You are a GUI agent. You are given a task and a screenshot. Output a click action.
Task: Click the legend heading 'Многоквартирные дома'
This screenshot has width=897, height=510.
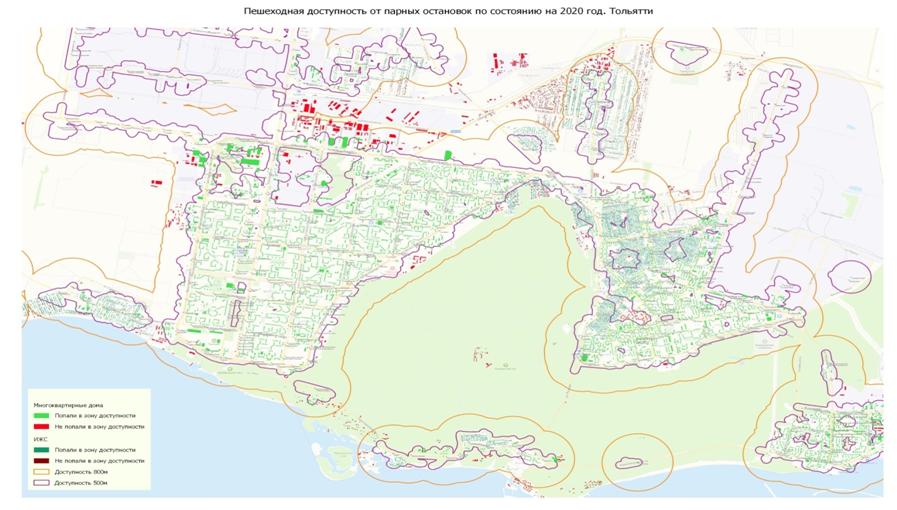68,405
